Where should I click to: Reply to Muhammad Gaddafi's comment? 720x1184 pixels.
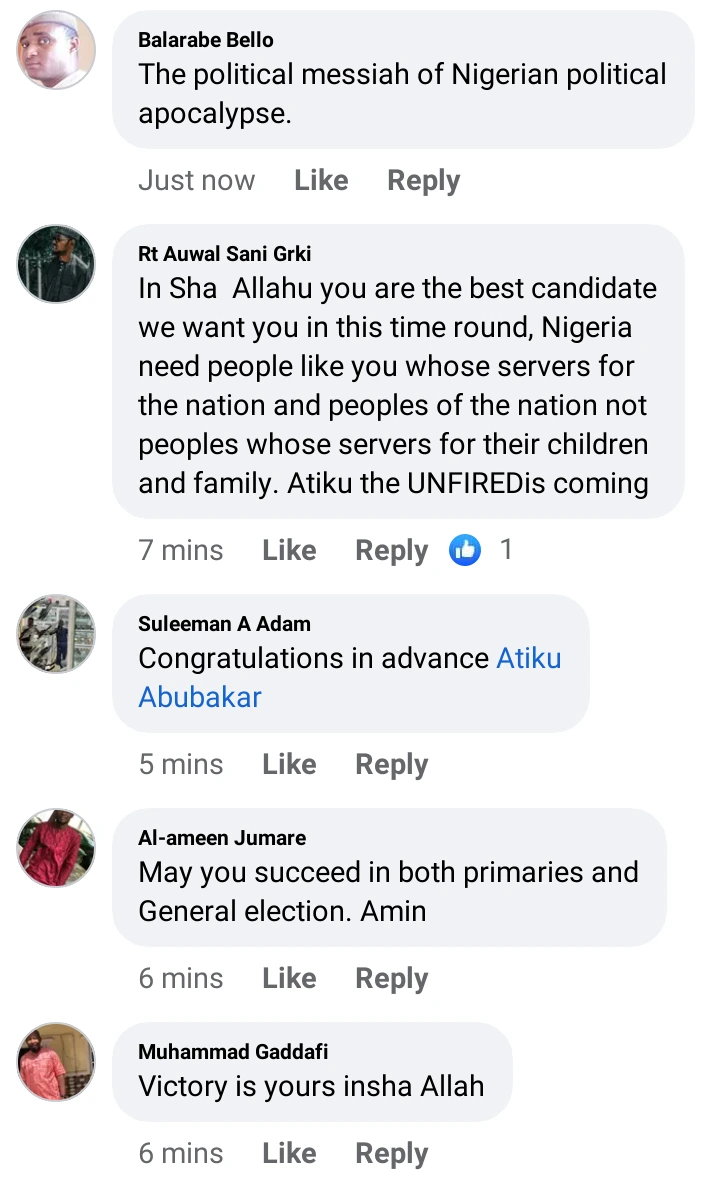pyautogui.click(x=391, y=1153)
